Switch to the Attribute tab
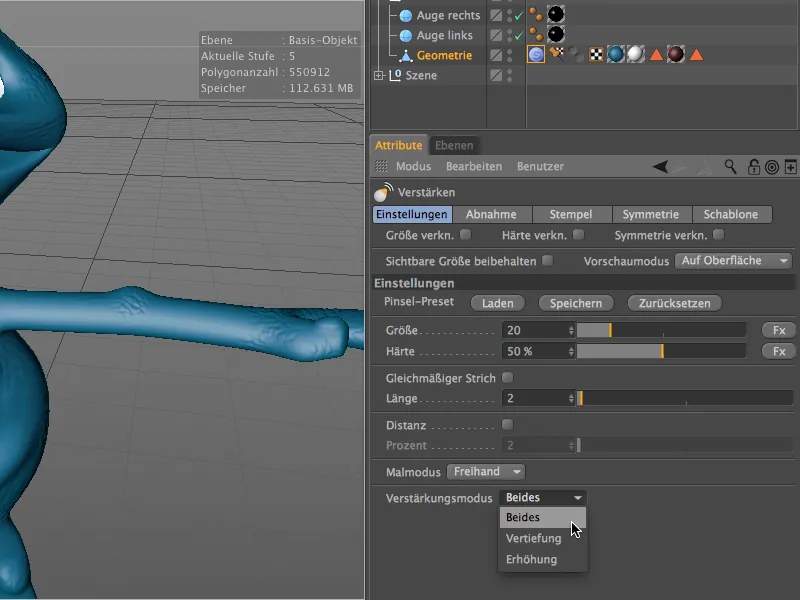Viewport: 800px width, 600px height. click(x=398, y=145)
